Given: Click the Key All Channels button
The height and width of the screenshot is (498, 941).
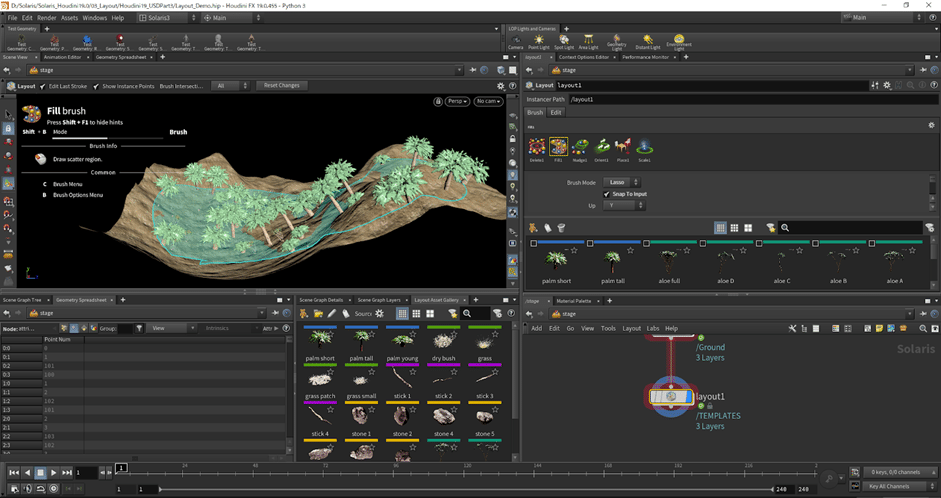Looking at the screenshot, I should click(x=890, y=486).
